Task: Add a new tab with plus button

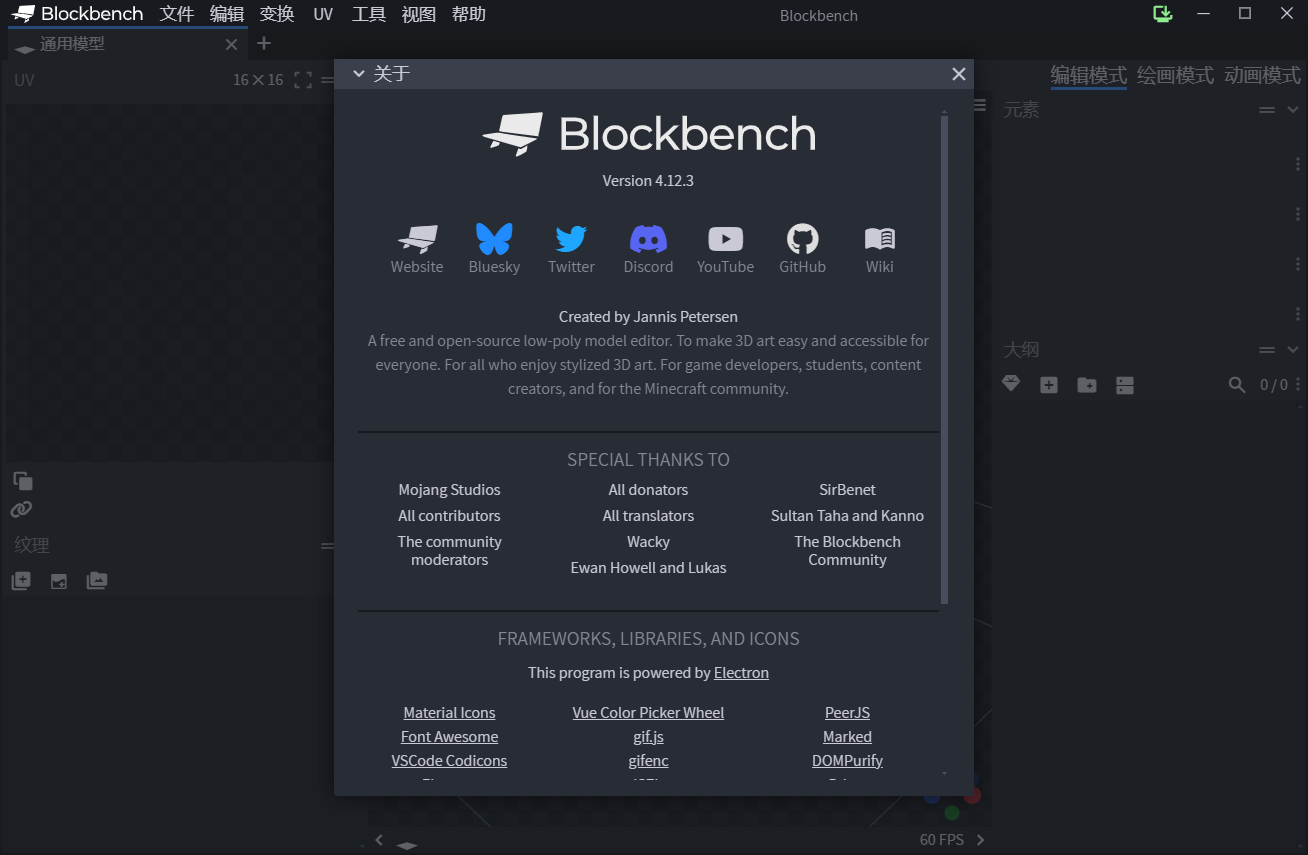Action: (264, 43)
